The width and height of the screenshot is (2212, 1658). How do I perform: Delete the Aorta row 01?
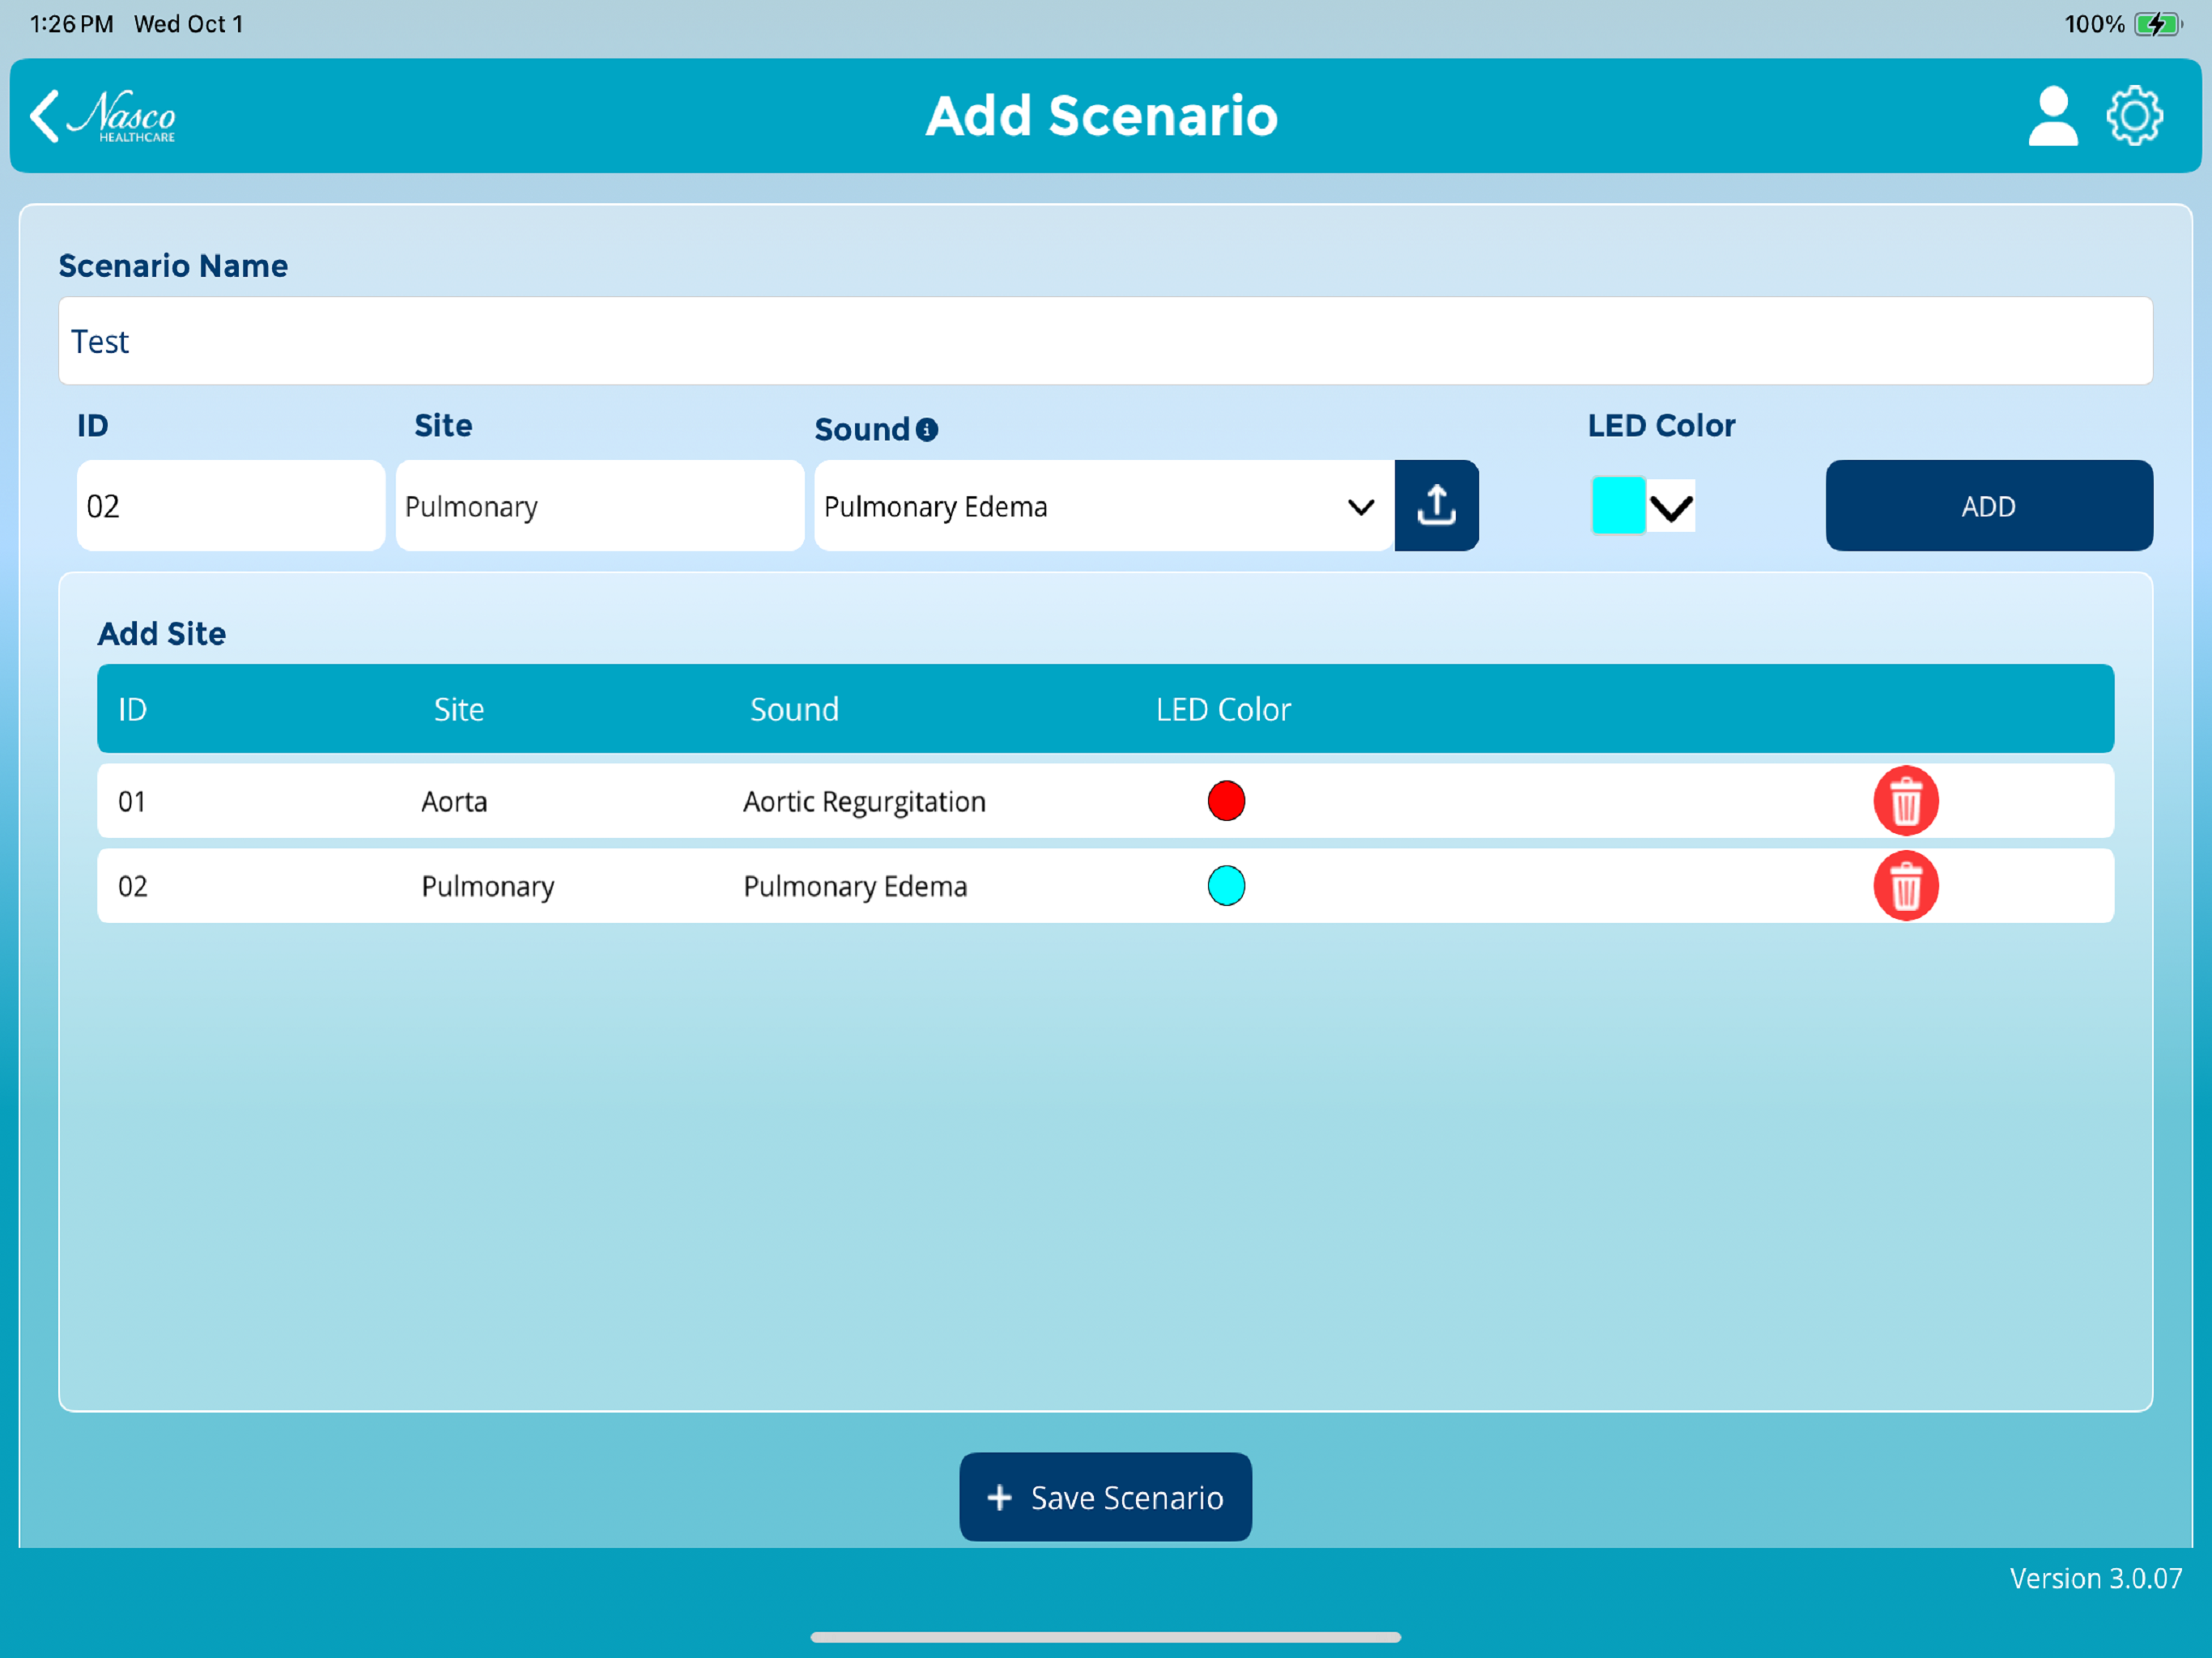pos(1906,801)
